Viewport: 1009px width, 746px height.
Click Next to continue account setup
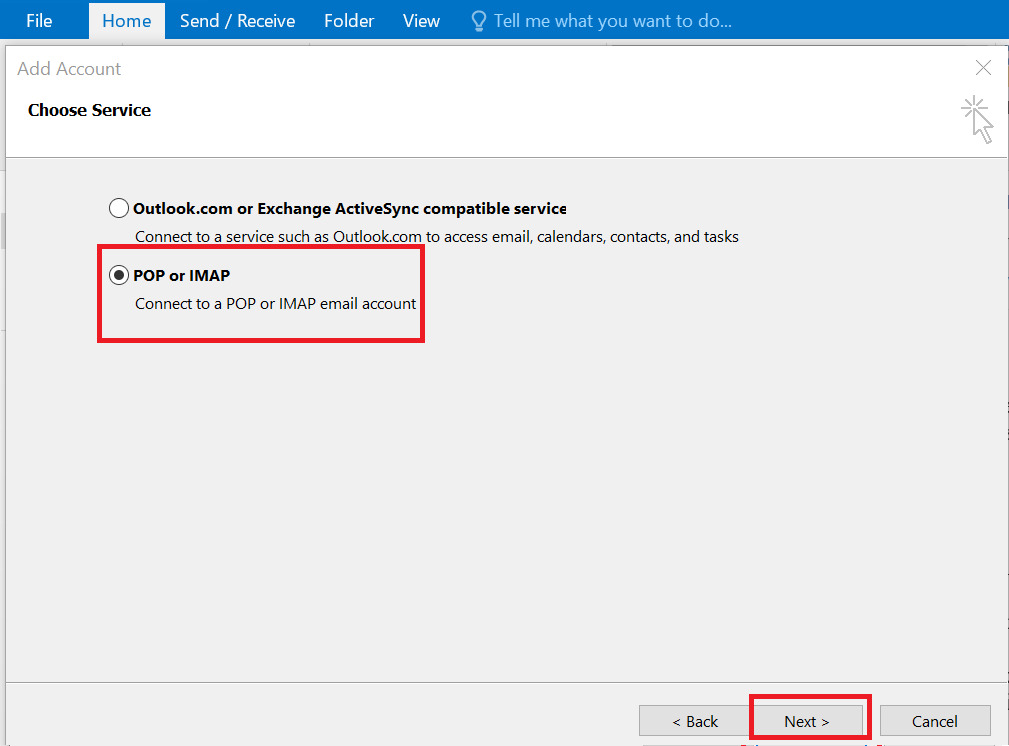[809, 721]
